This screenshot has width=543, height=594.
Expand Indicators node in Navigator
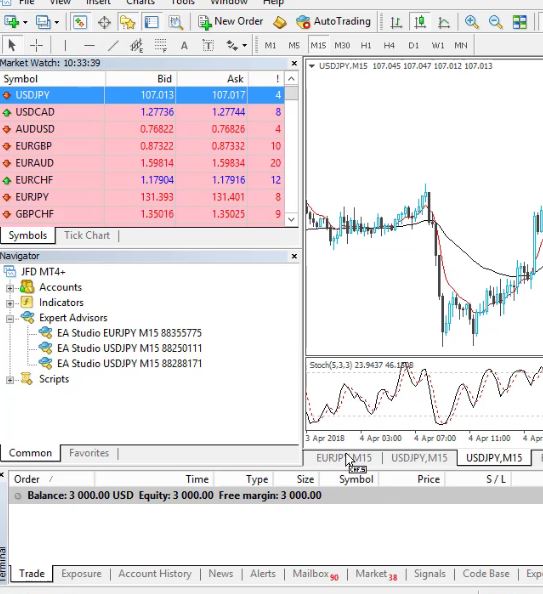[10, 303]
